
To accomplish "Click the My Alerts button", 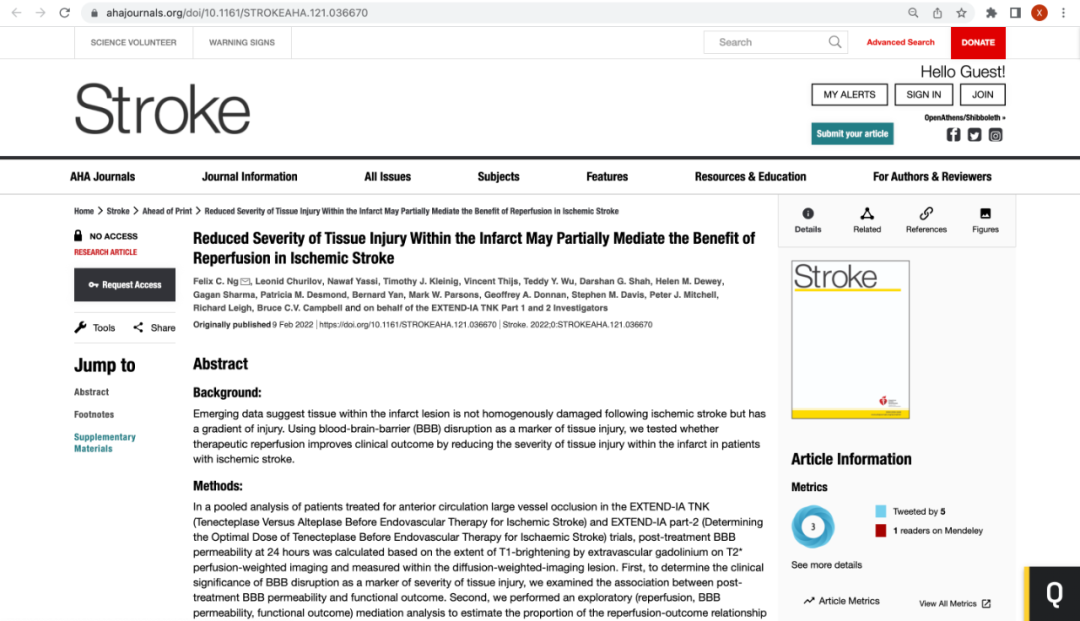I will point(849,94).
